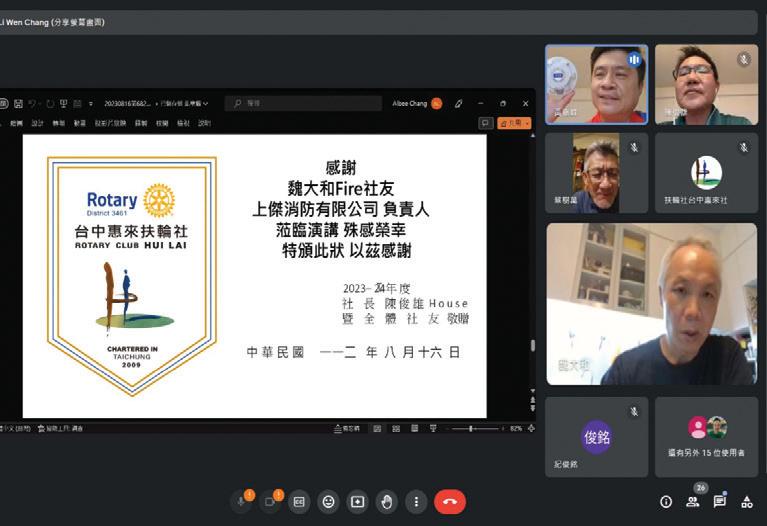Select top-right participant video with glasses
The image size is (767, 526).
(x=706, y=85)
